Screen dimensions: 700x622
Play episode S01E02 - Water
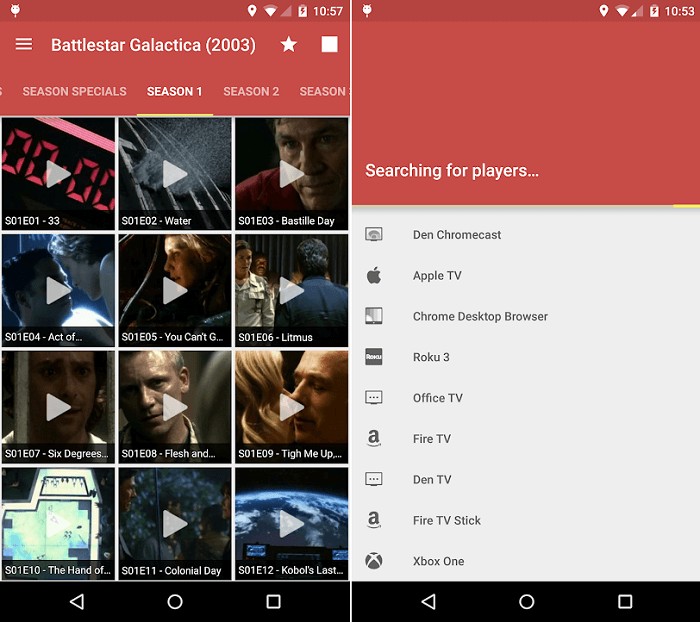[175, 174]
